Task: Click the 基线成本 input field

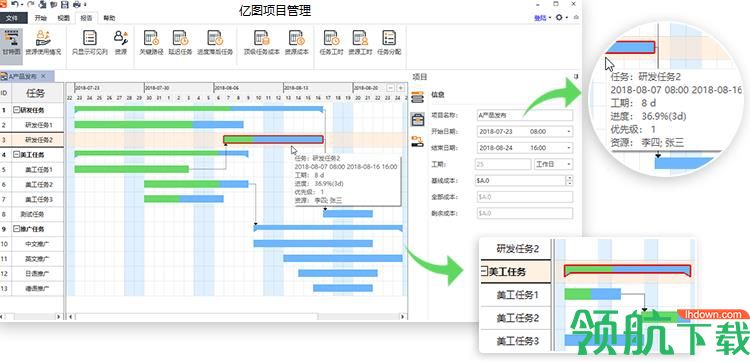Action: [521, 180]
